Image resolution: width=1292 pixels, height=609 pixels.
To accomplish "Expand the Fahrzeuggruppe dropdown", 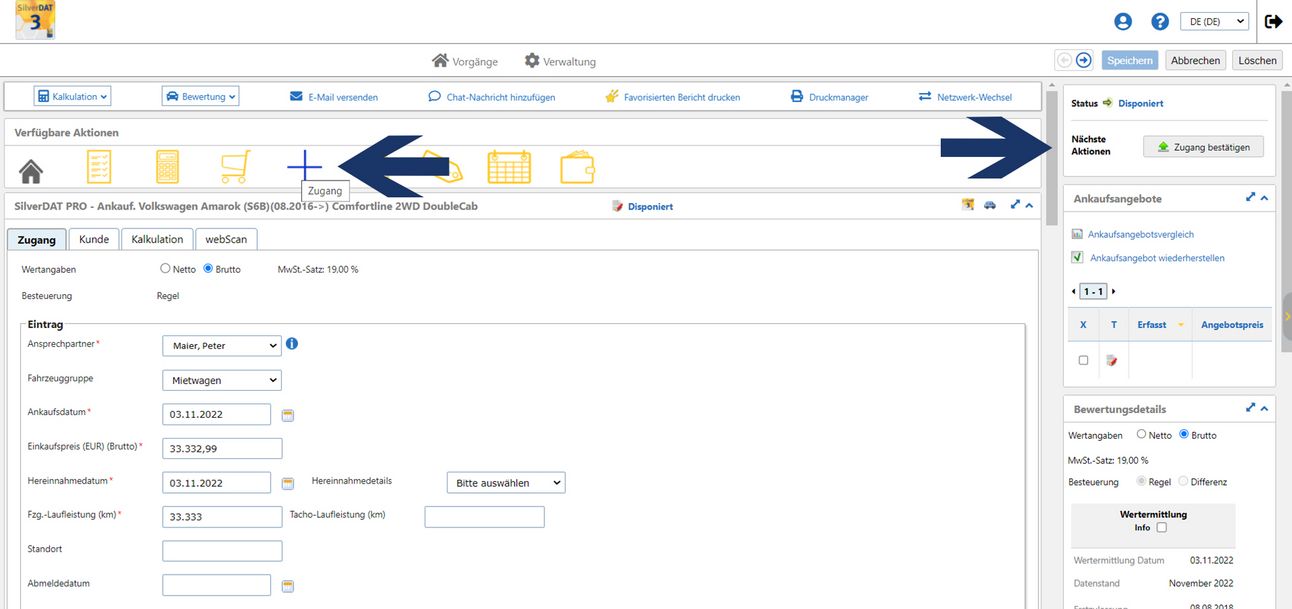I will (x=221, y=380).
